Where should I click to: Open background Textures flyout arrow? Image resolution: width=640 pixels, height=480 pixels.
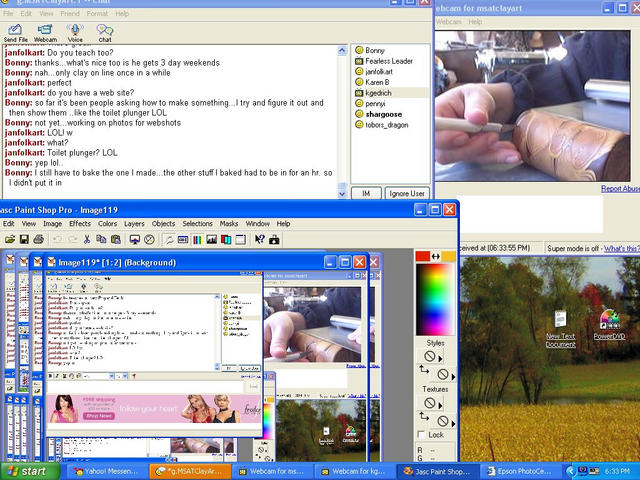point(453,423)
